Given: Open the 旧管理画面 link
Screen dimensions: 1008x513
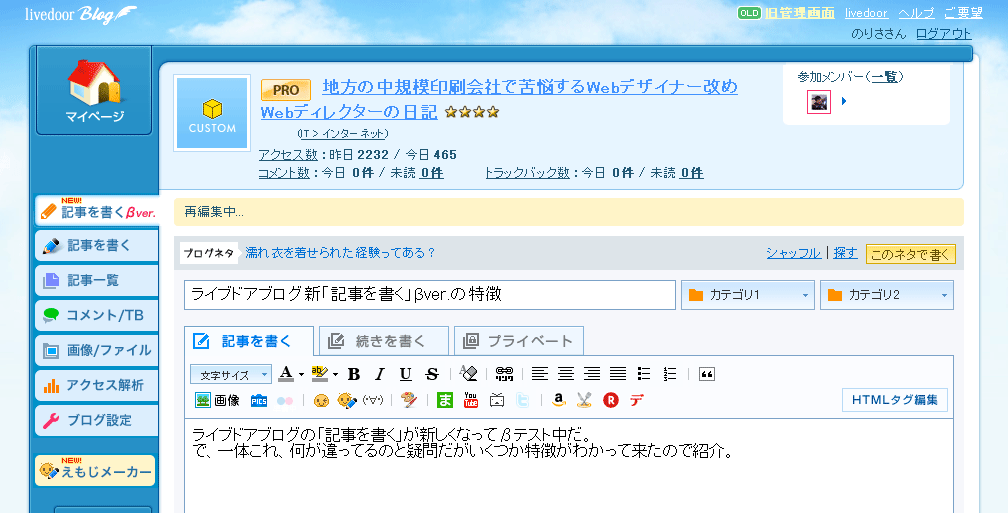Looking at the screenshot, I should point(799,13).
